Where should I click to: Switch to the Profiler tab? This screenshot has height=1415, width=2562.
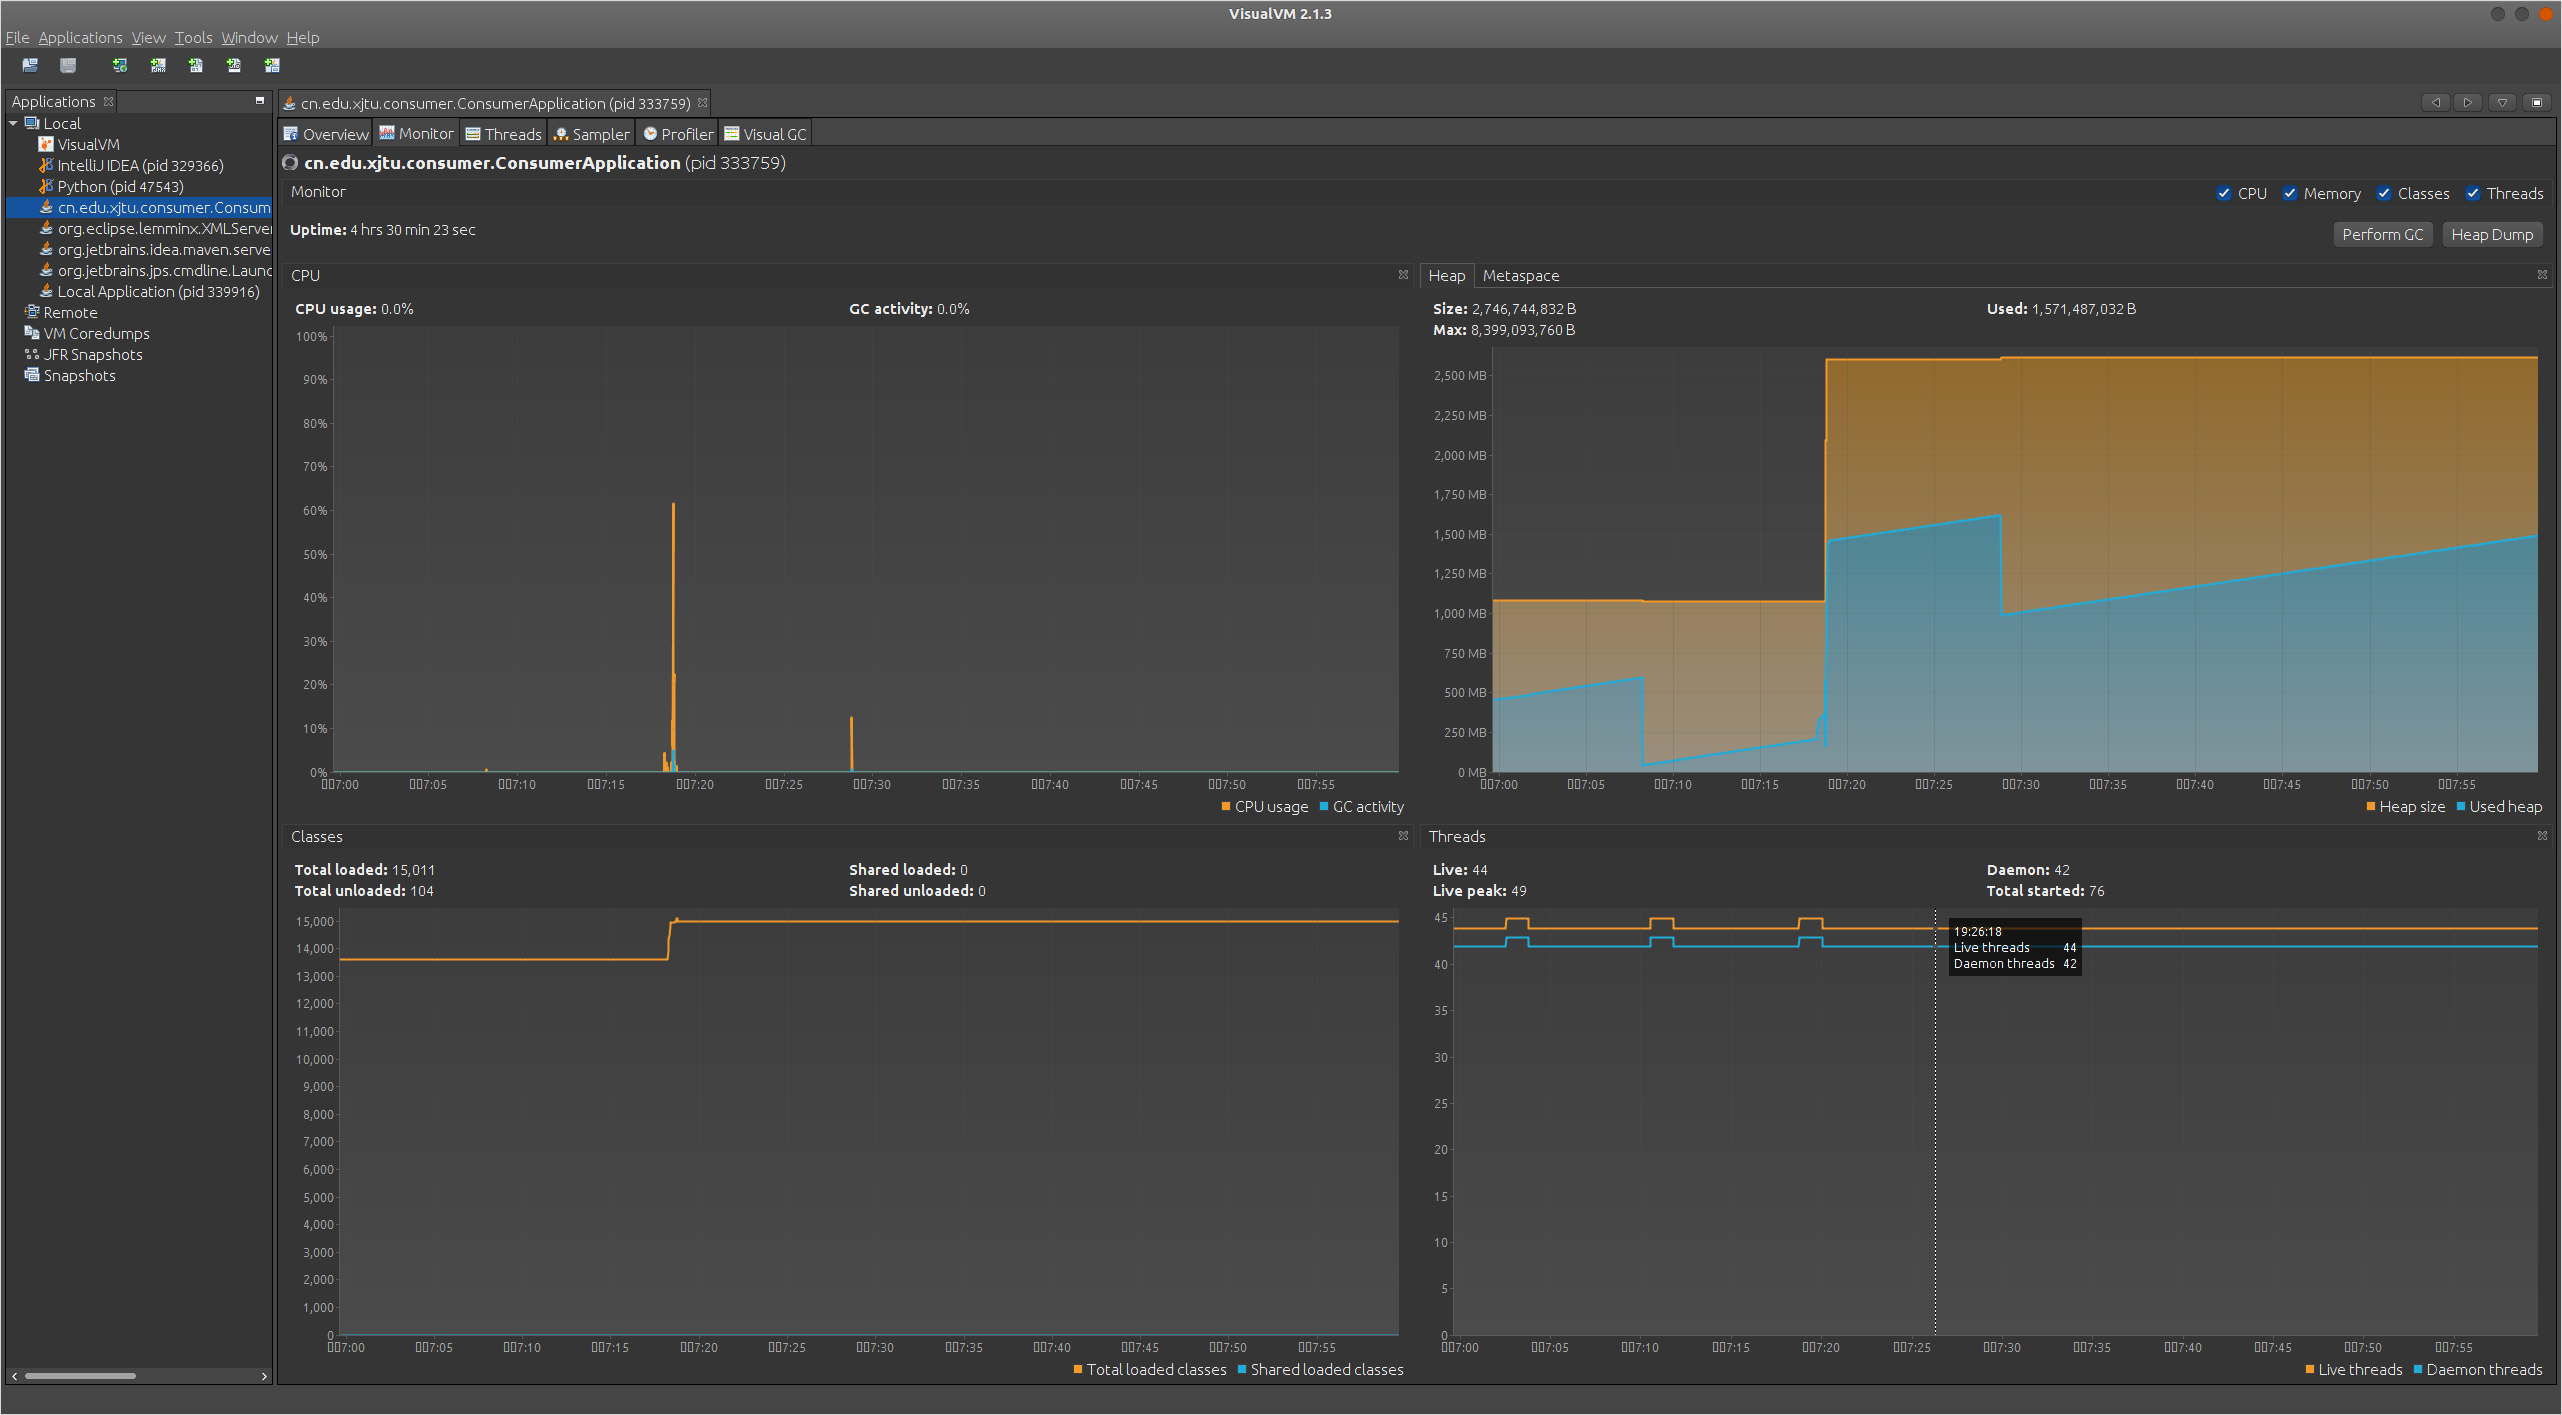tap(678, 134)
